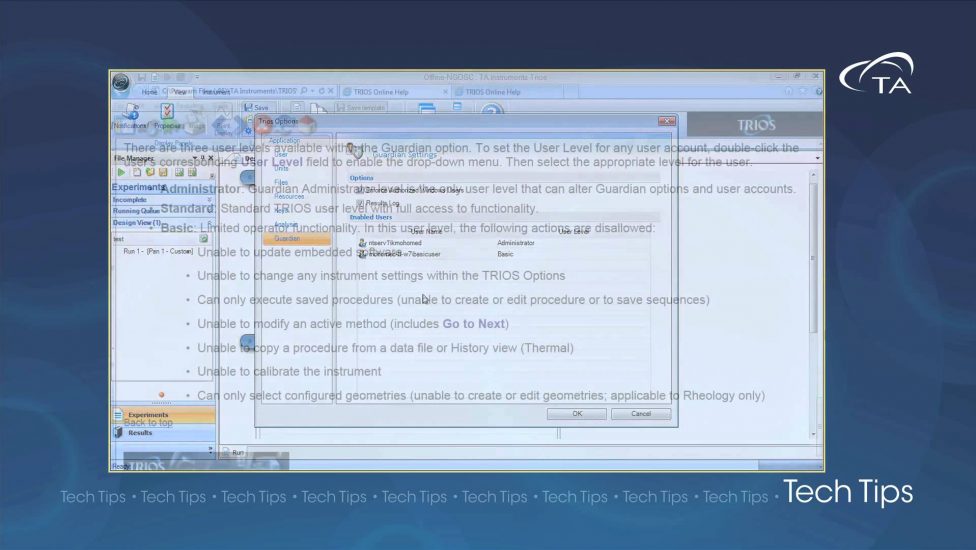Image resolution: width=976 pixels, height=550 pixels.
Task: Toggle the Results Log checkbox
Action: pyautogui.click(x=361, y=203)
